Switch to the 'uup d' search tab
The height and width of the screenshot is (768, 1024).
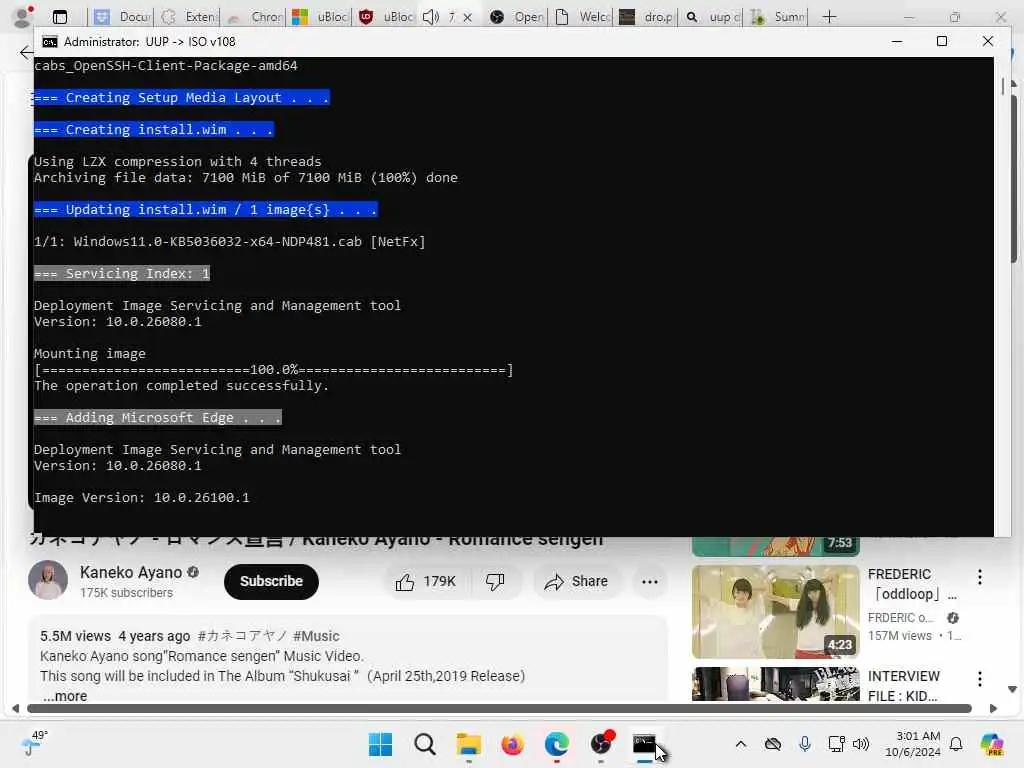(712, 17)
